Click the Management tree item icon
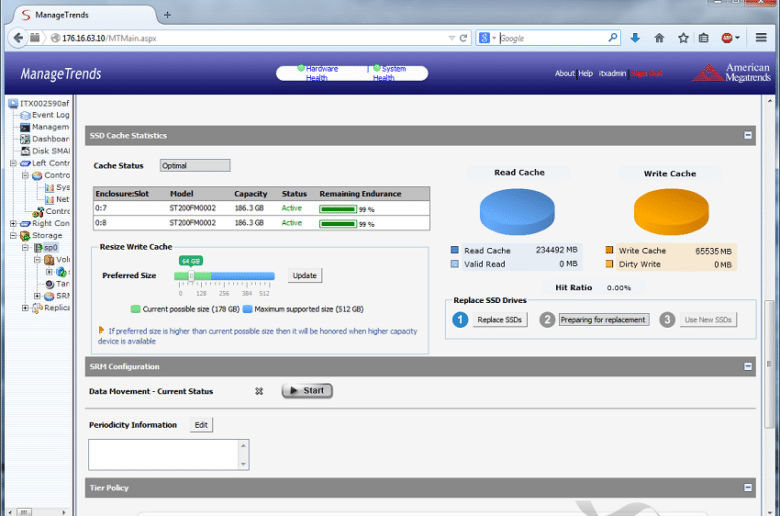Image resolution: width=780 pixels, height=516 pixels. pyautogui.click(x=25, y=127)
